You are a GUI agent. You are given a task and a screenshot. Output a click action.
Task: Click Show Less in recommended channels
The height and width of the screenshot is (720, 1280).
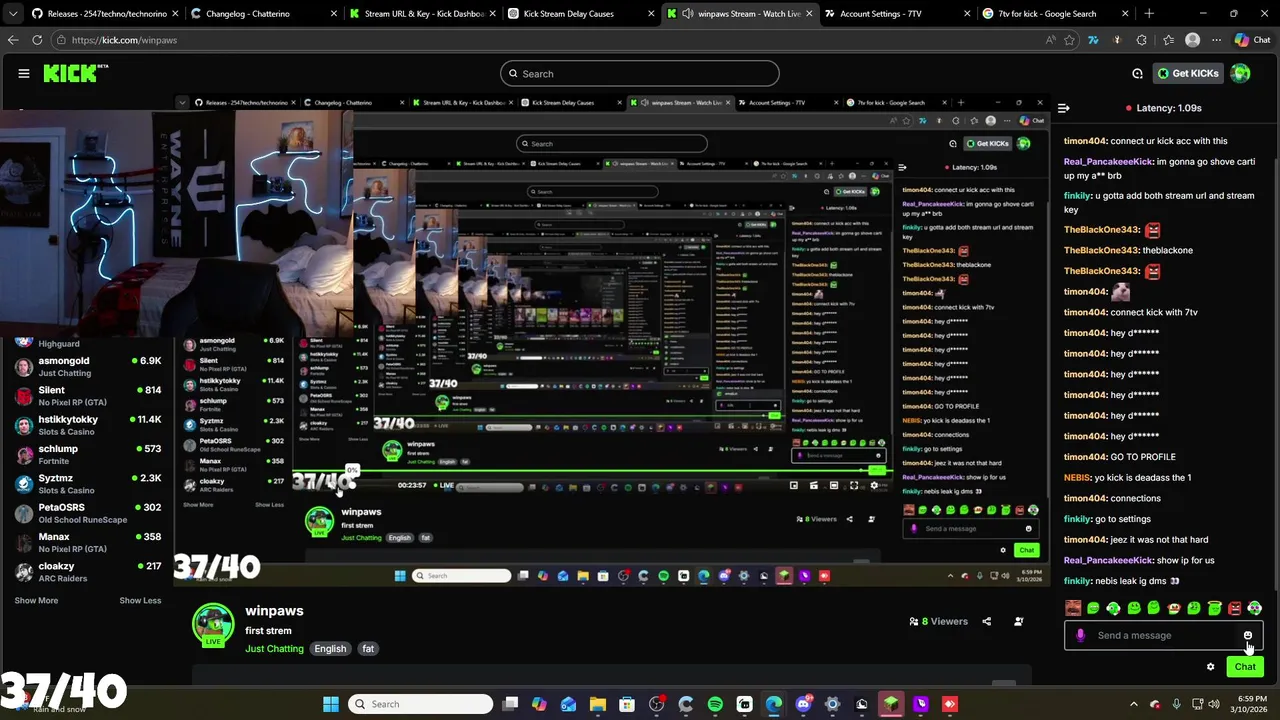pyautogui.click(x=140, y=601)
